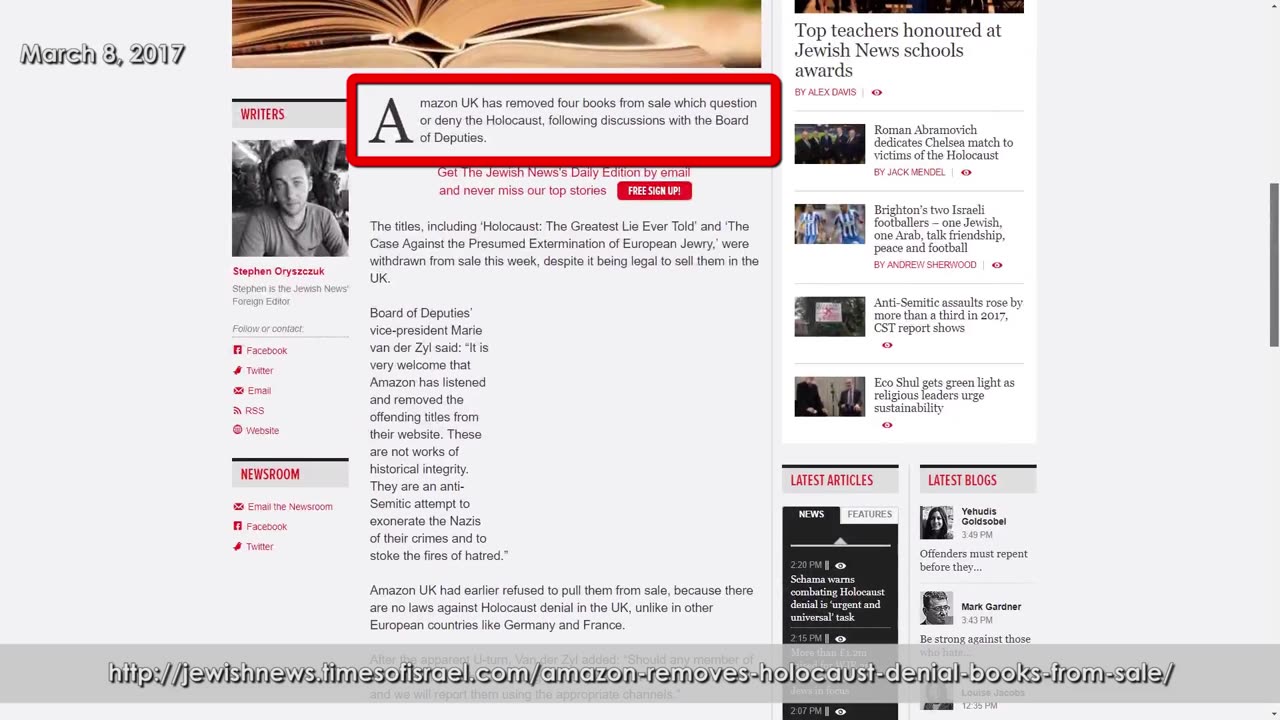This screenshot has height=720, width=1280.
Task: Open the Website link under Writers
Action: [x=262, y=430]
